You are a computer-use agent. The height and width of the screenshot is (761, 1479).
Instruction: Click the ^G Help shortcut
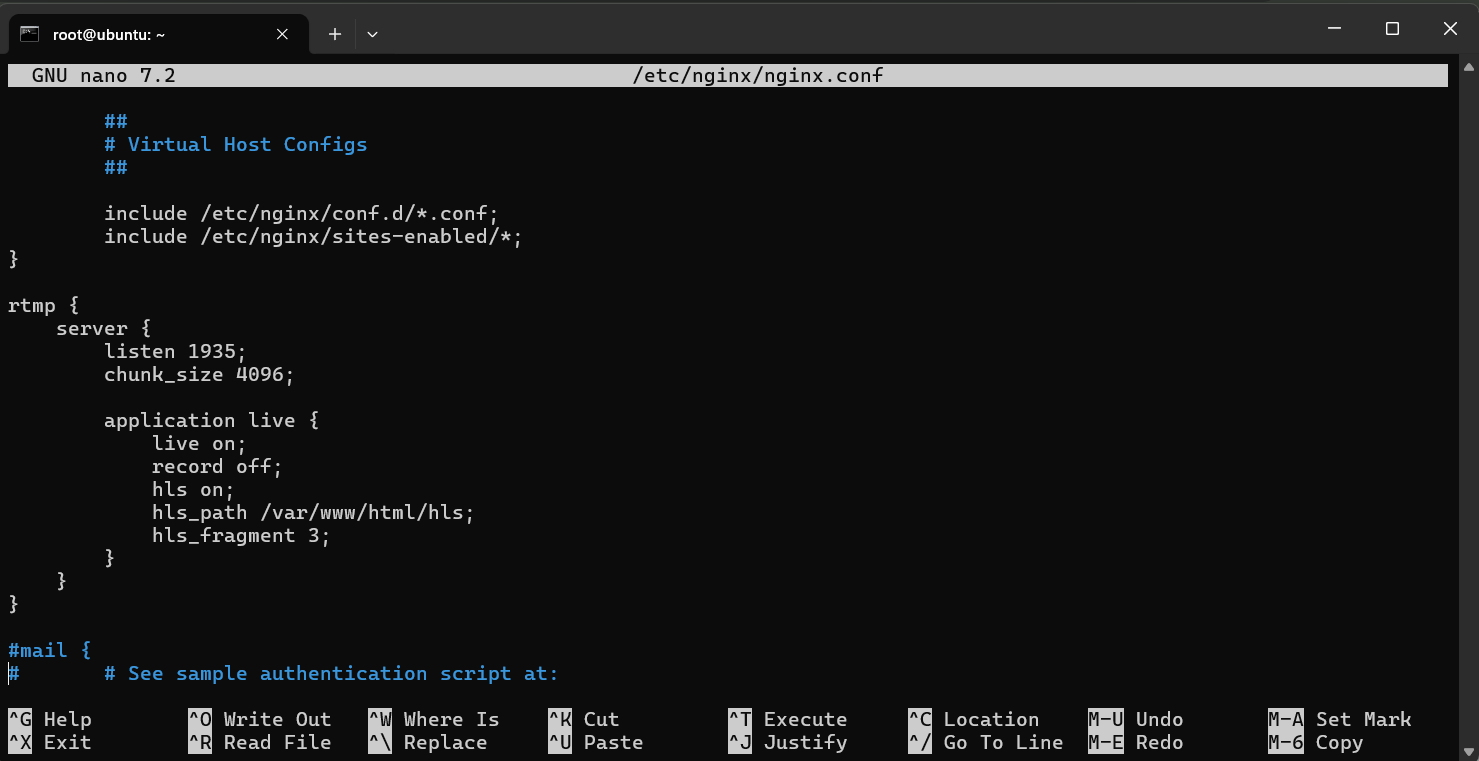coord(50,719)
